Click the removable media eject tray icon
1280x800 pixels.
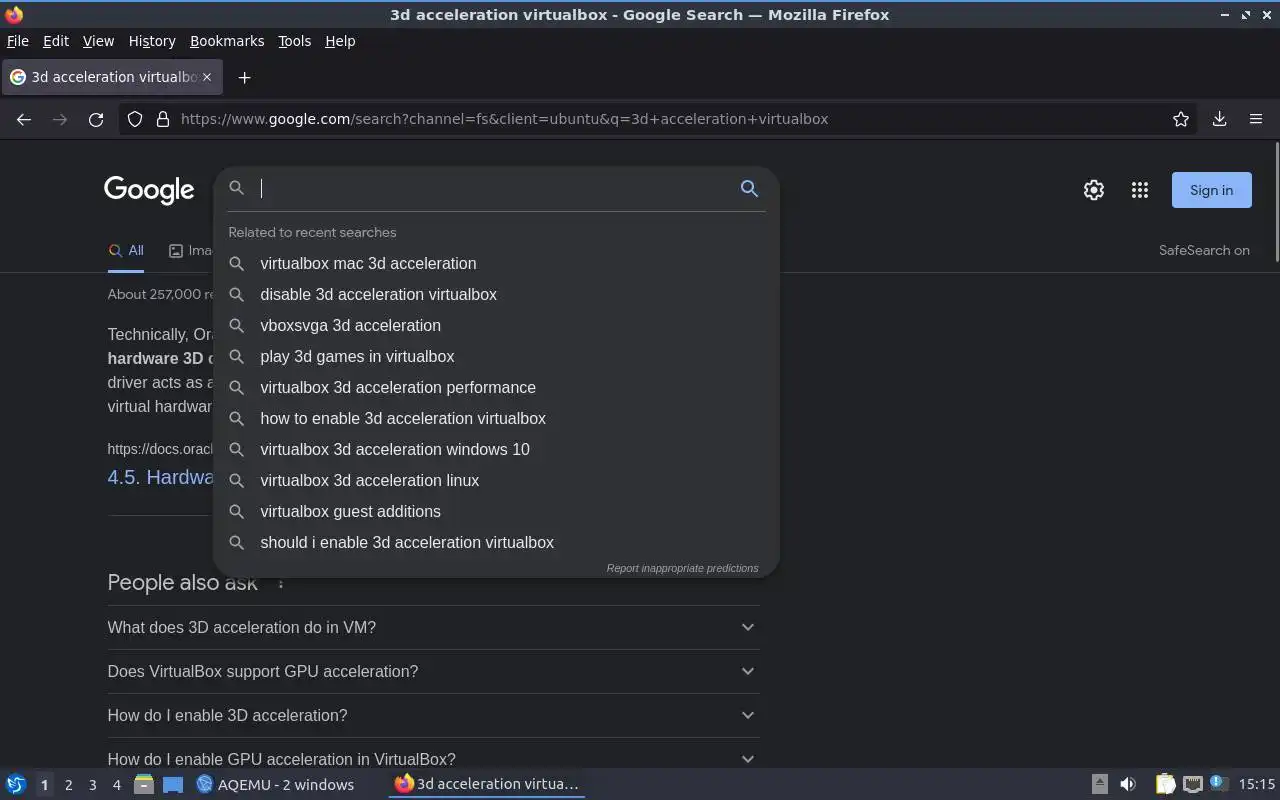tap(1099, 784)
